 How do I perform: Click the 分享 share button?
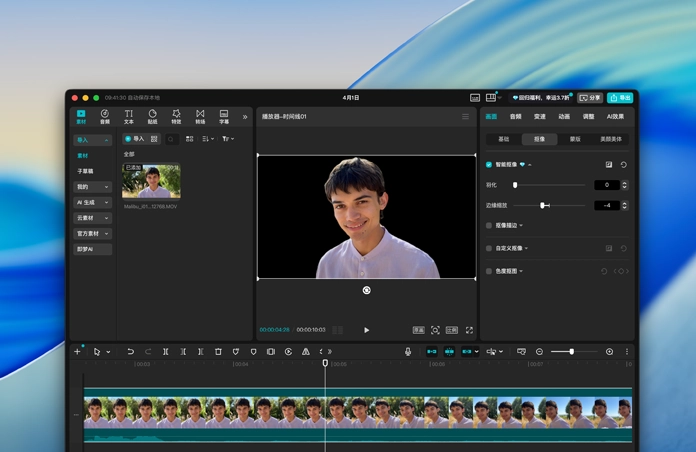click(x=590, y=98)
